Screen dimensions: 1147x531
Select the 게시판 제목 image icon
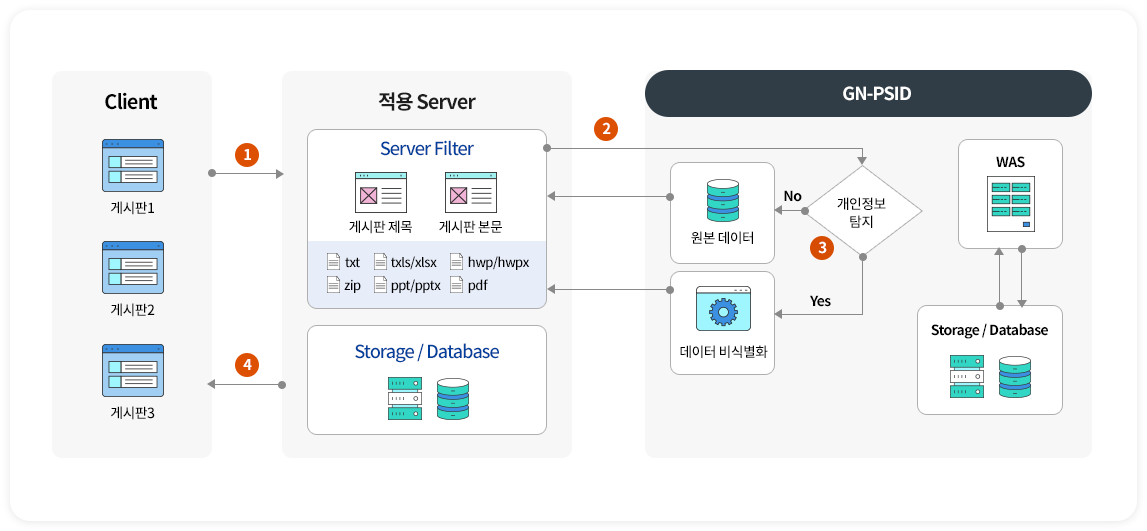click(380, 192)
